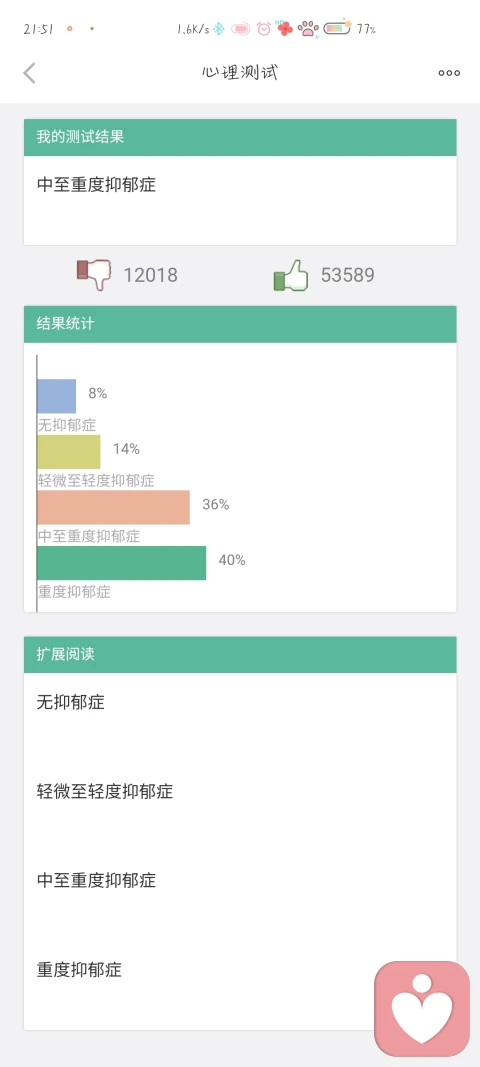Tap the 结果统计 section header
Viewport: 480px width, 1067px height.
tap(240, 324)
